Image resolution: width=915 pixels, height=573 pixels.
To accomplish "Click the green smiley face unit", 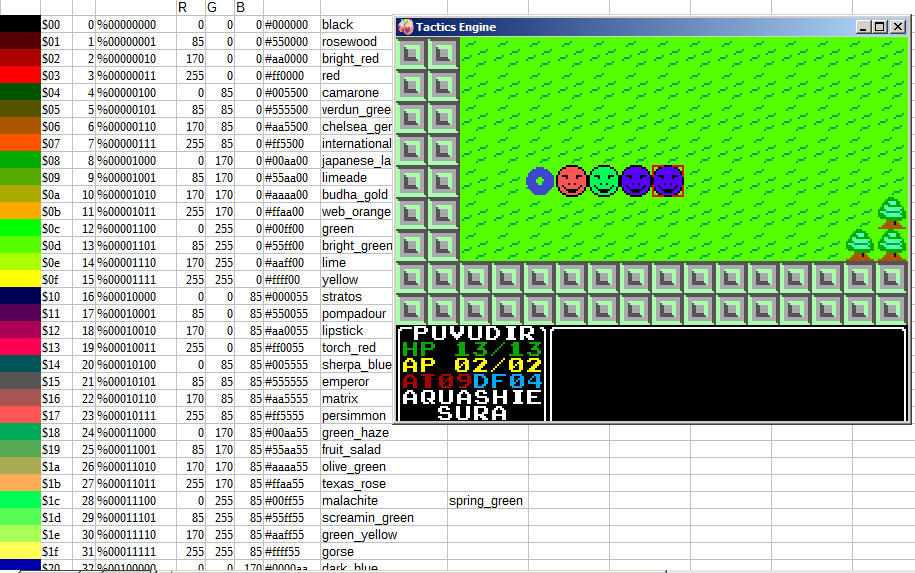I will [x=604, y=181].
